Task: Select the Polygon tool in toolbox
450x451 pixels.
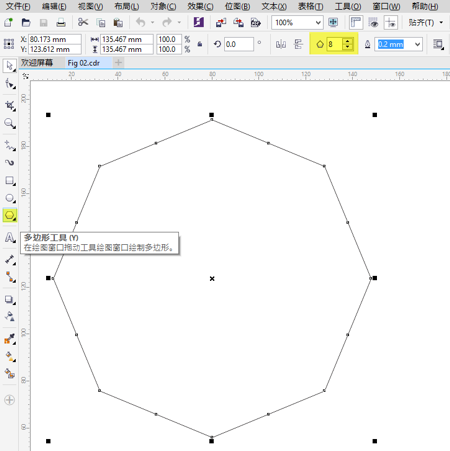Action: [10, 215]
